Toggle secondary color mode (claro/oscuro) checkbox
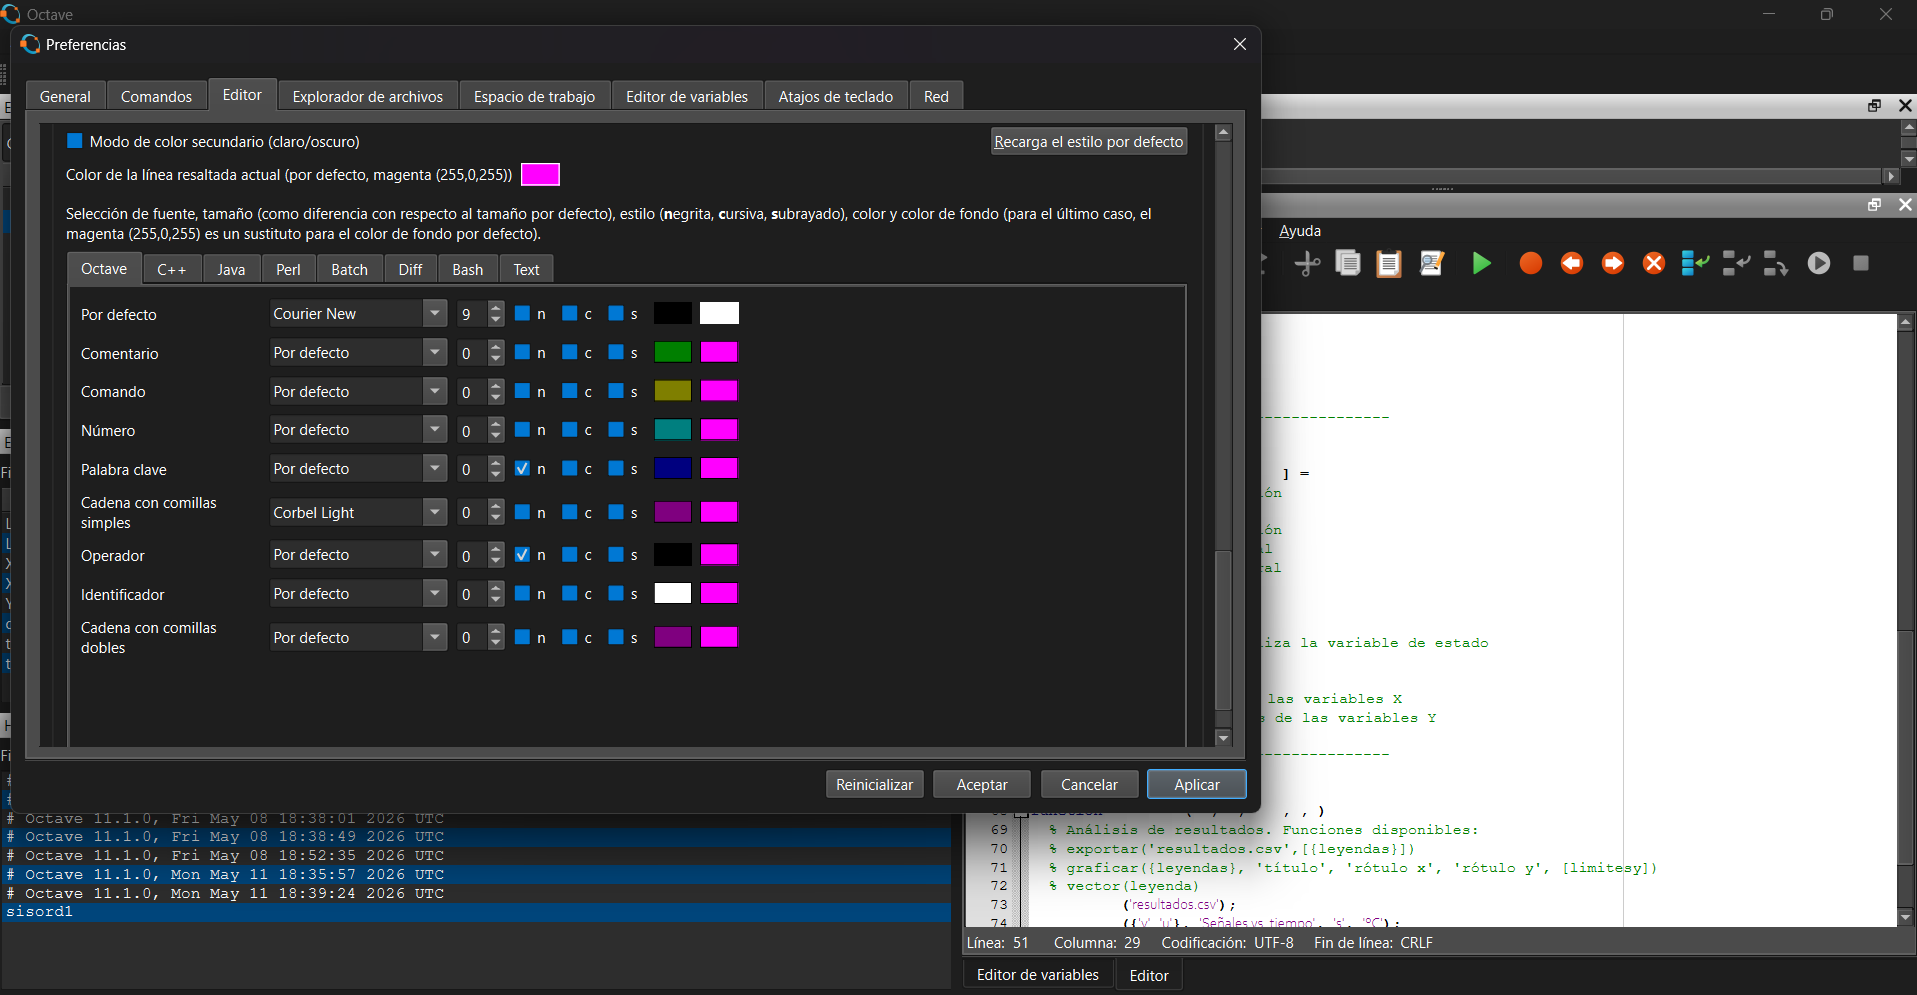The width and height of the screenshot is (1917, 995). pos(75,141)
